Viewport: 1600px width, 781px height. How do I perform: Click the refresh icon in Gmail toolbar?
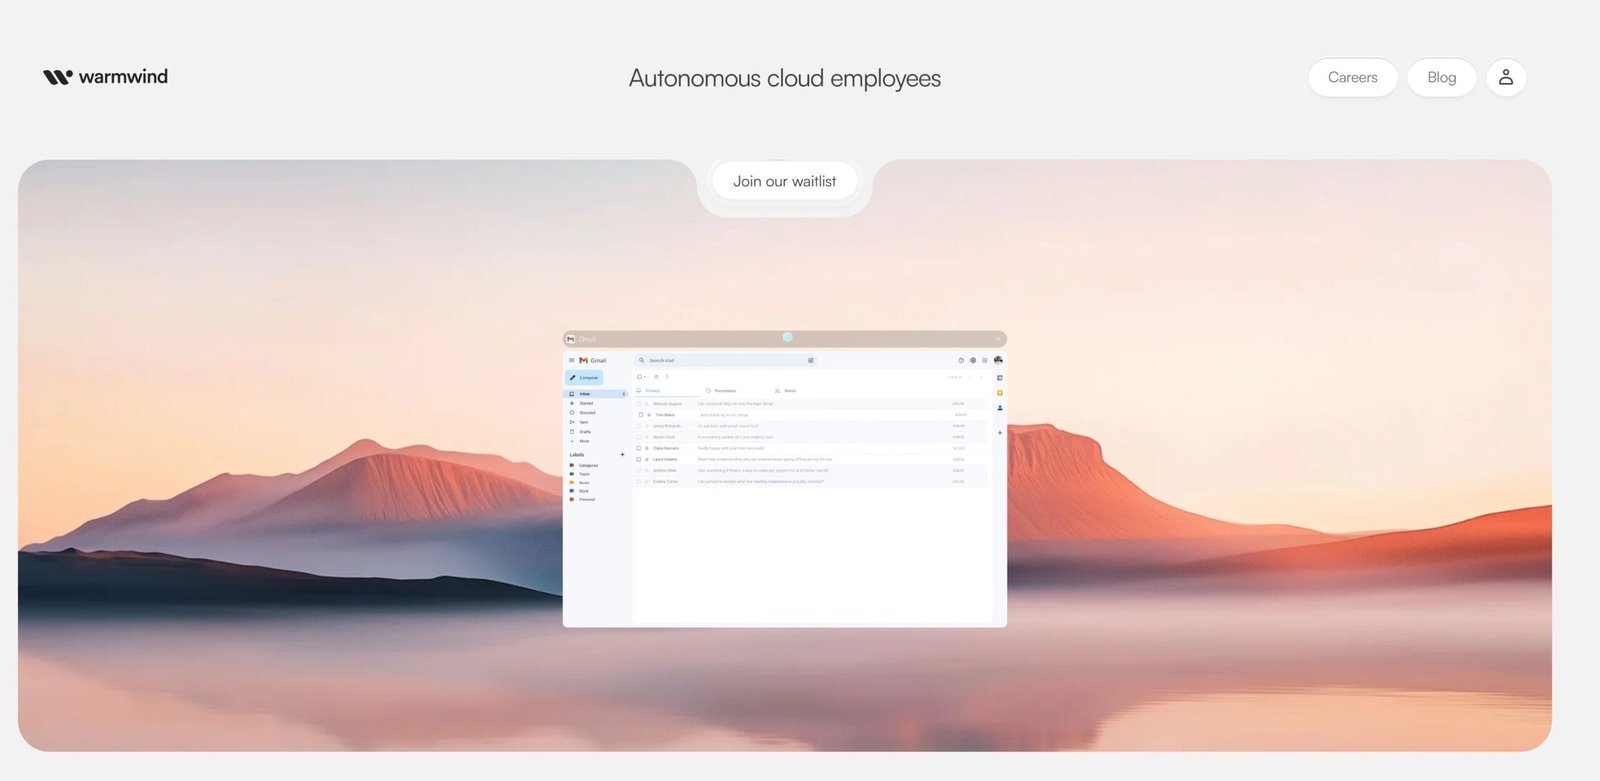click(x=656, y=377)
